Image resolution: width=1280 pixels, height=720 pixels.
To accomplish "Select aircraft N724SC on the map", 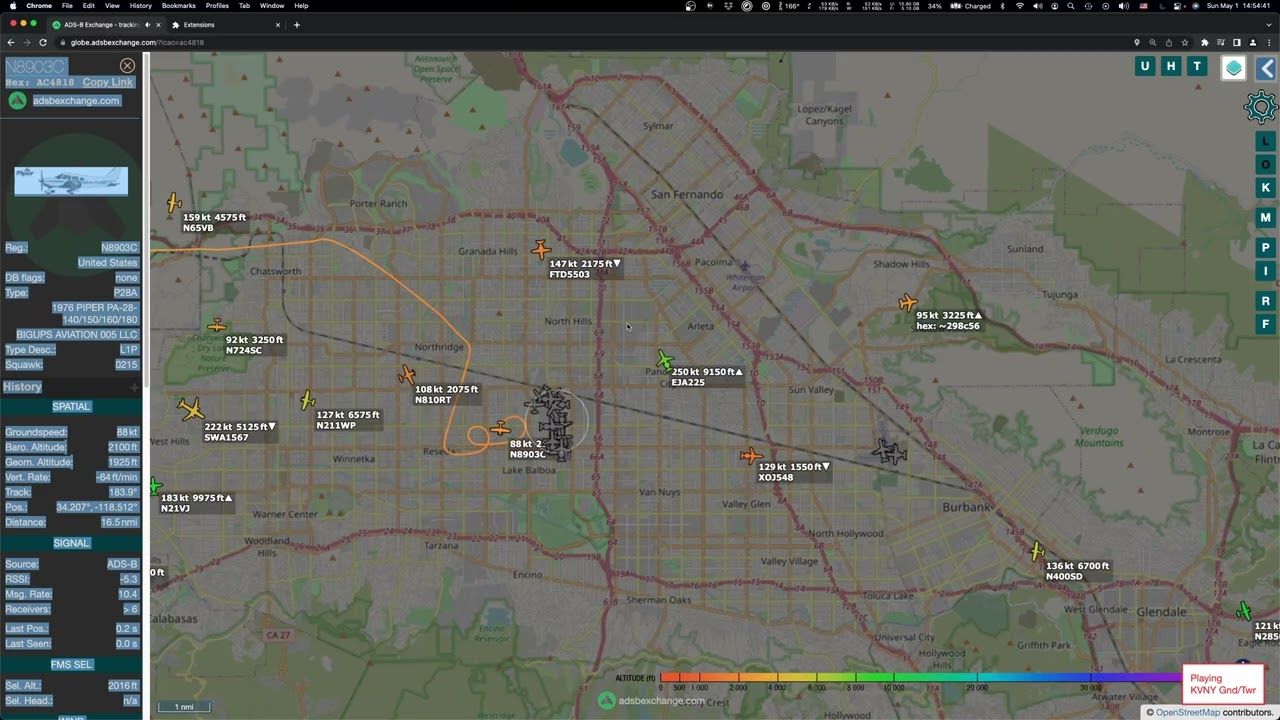I will [x=217, y=325].
